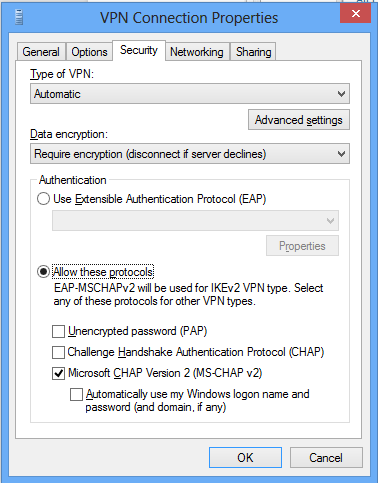This screenshot has height=483, width=378.
Task: Close the VPN Connection Properties dialog
Action: (x=355, y=13)
